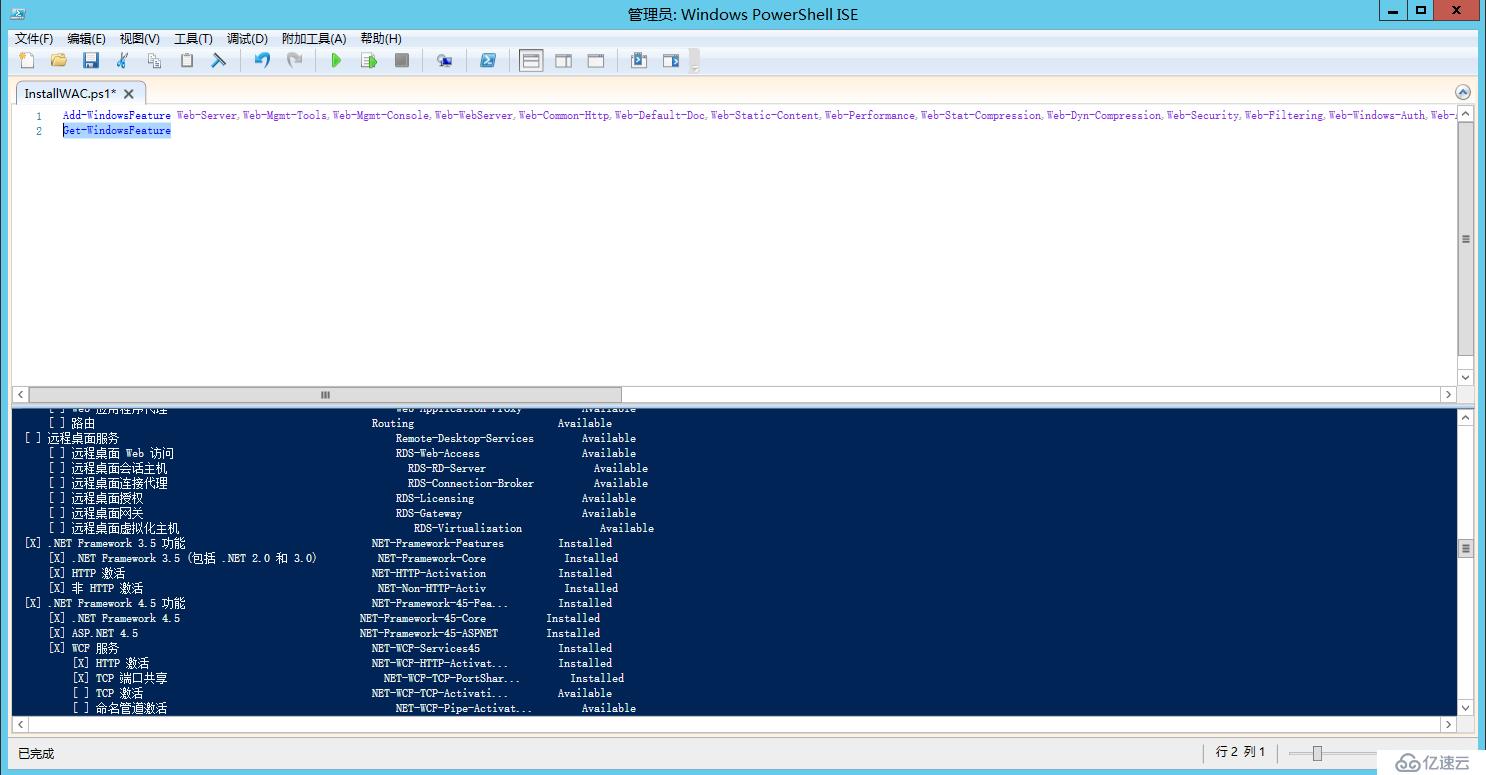The width and height of the screenshot is (1486, 775).
Task: Click Web-Mgmt-Tools in the script line
Action: pyautogui.click(x=285, y=116)
